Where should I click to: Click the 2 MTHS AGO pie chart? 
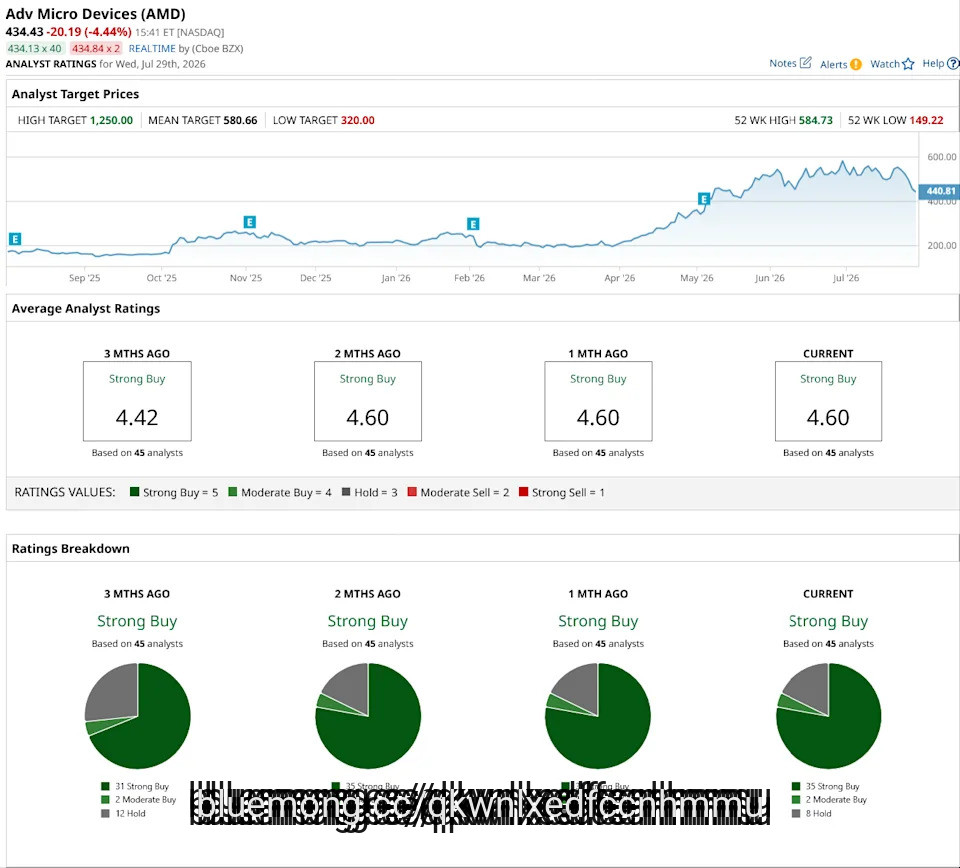(368, 716)
